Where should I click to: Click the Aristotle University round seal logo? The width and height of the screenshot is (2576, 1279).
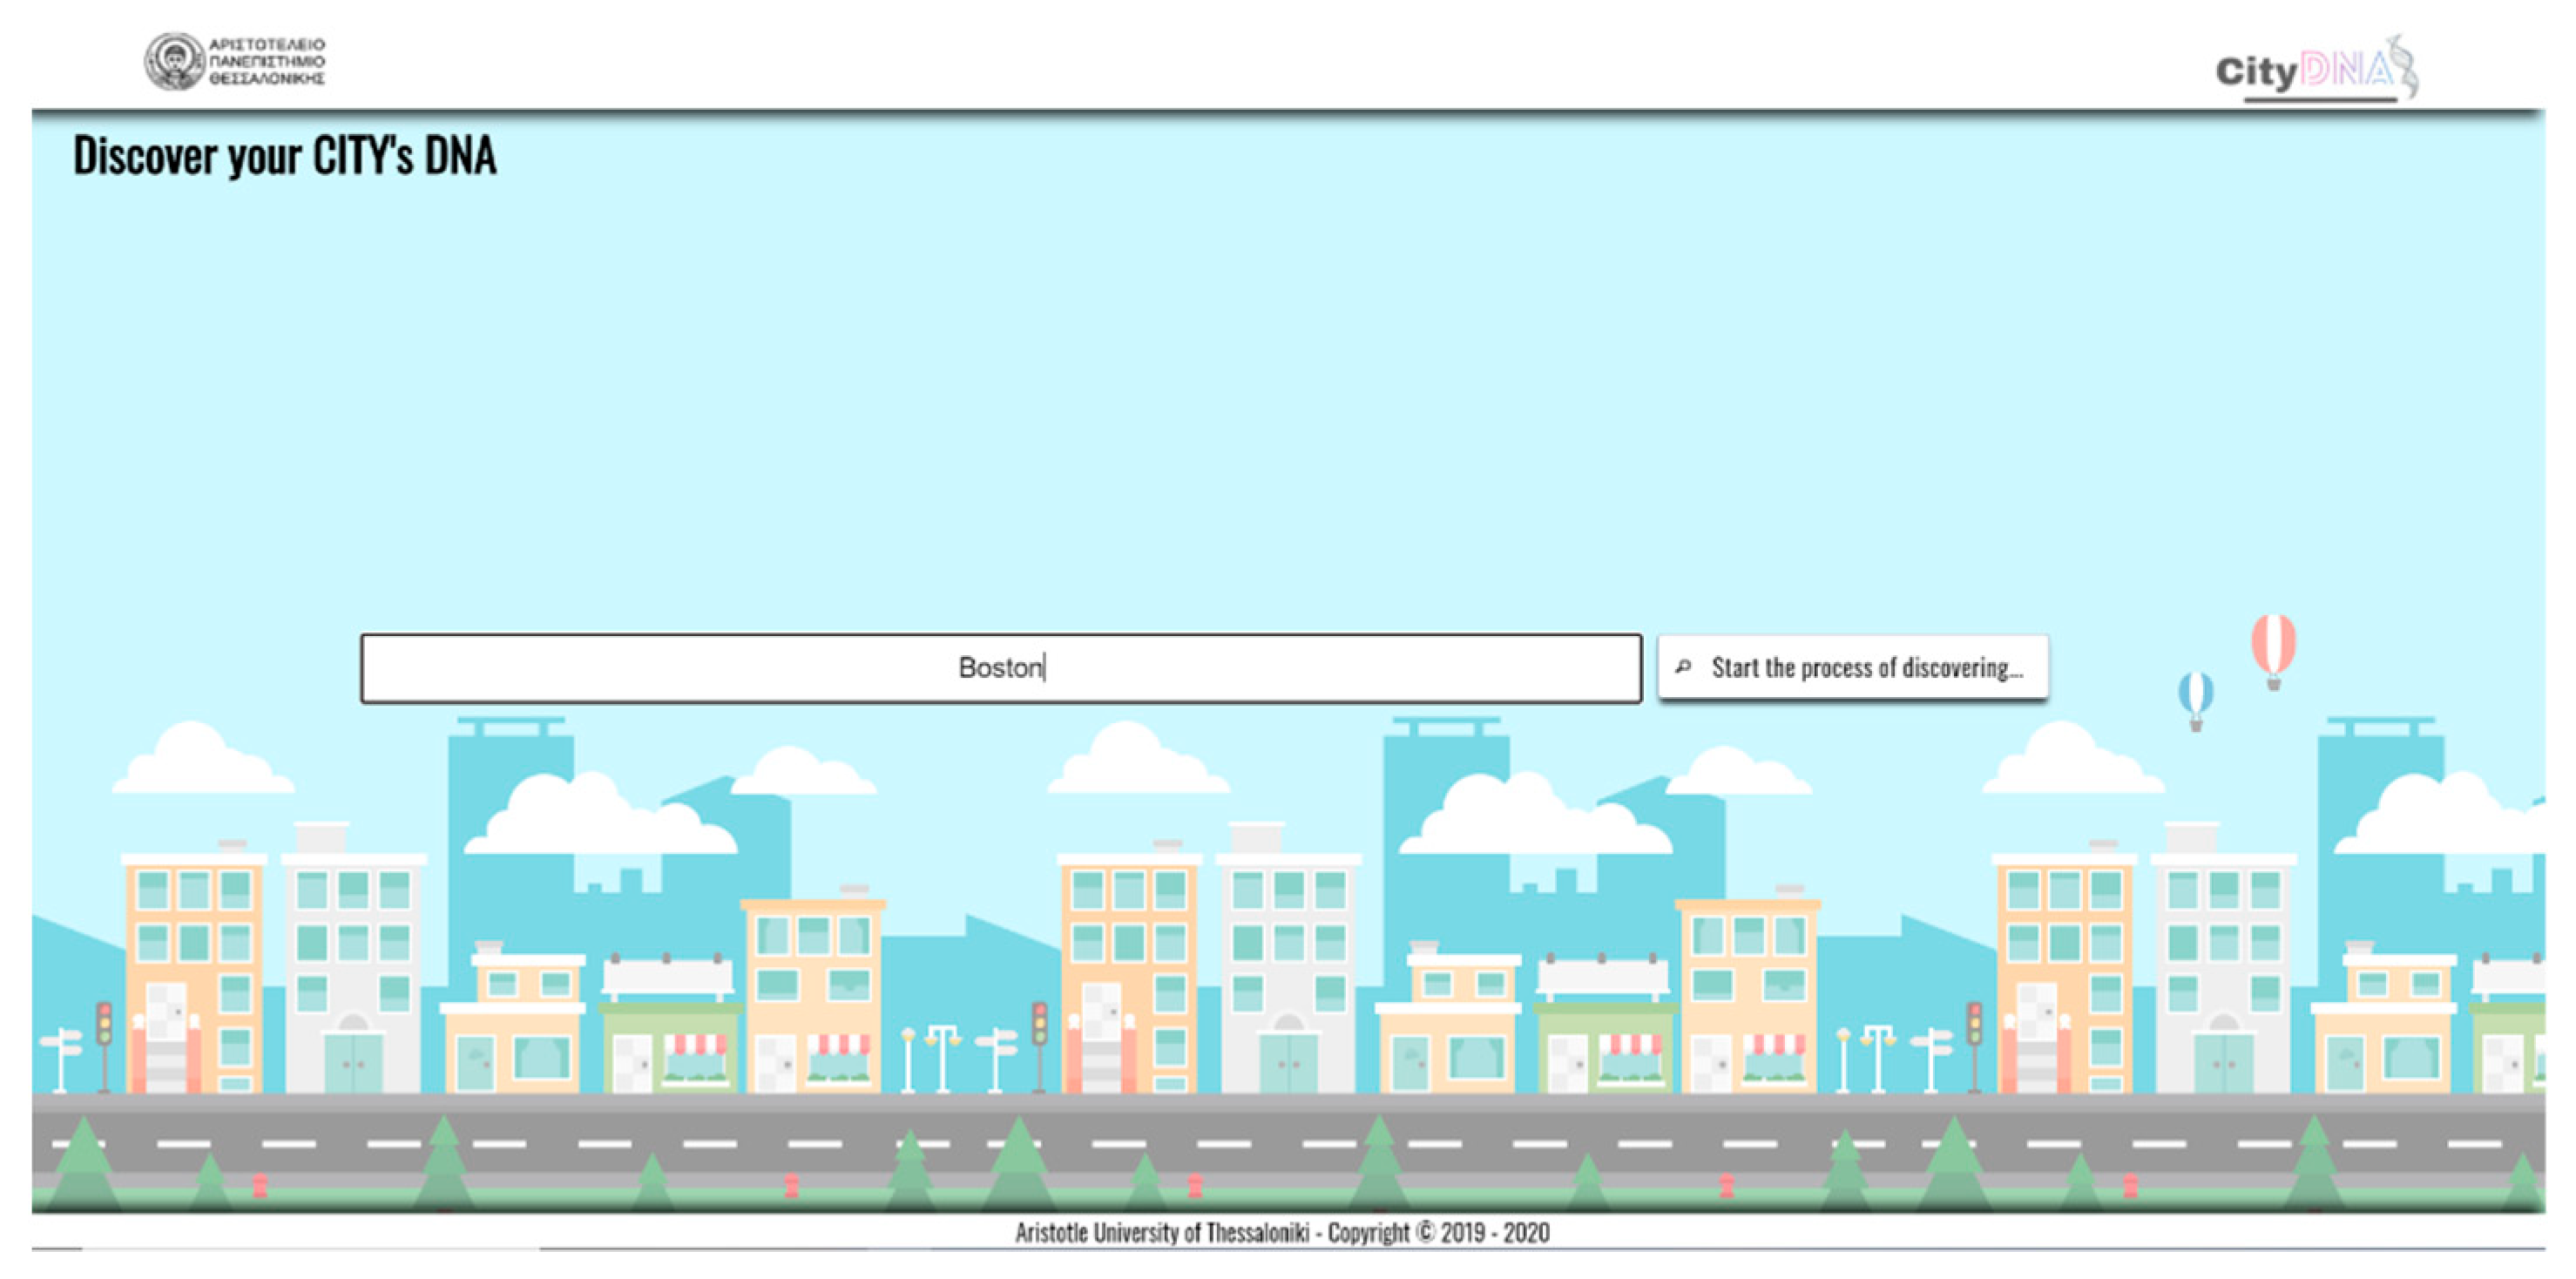coord(175,61)
